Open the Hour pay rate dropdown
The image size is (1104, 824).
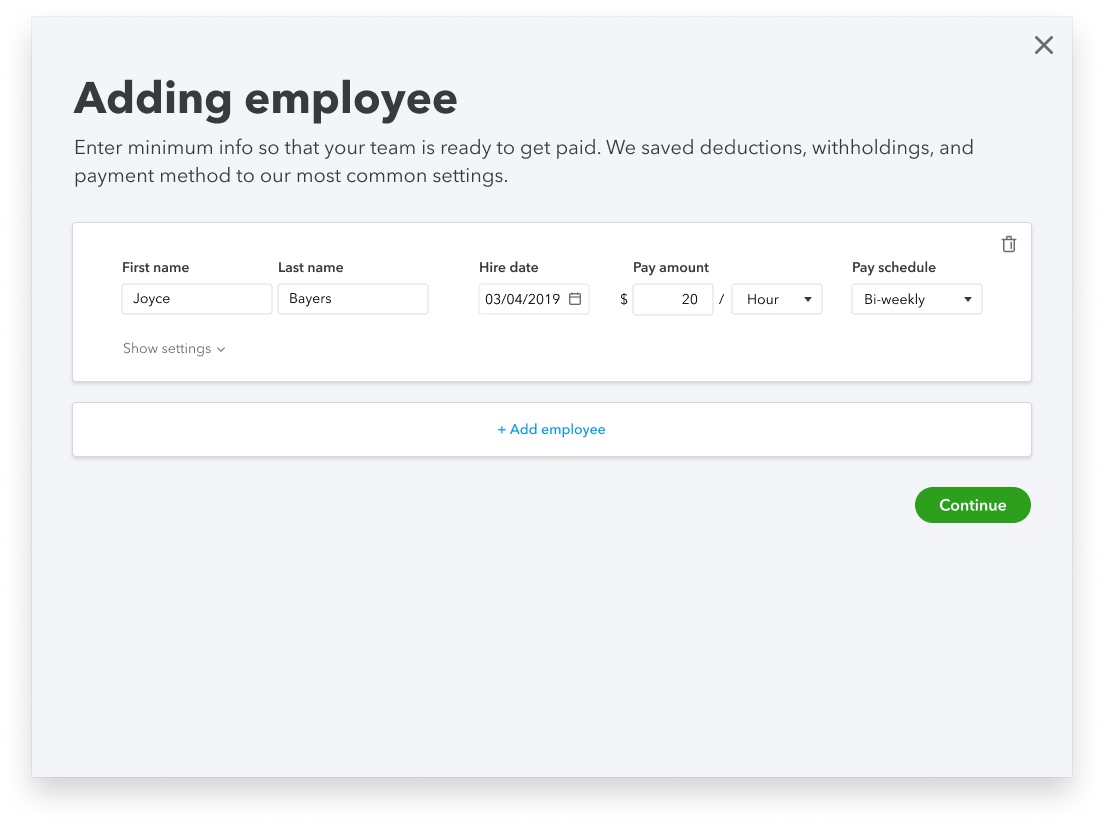coord(777,299)
